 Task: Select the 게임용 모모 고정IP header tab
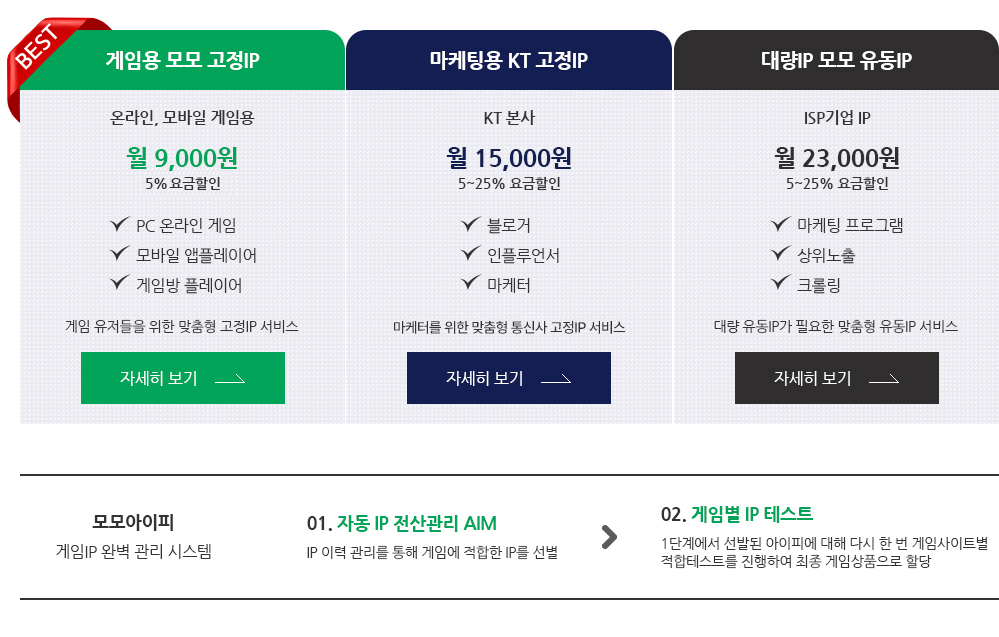point(182,60)
